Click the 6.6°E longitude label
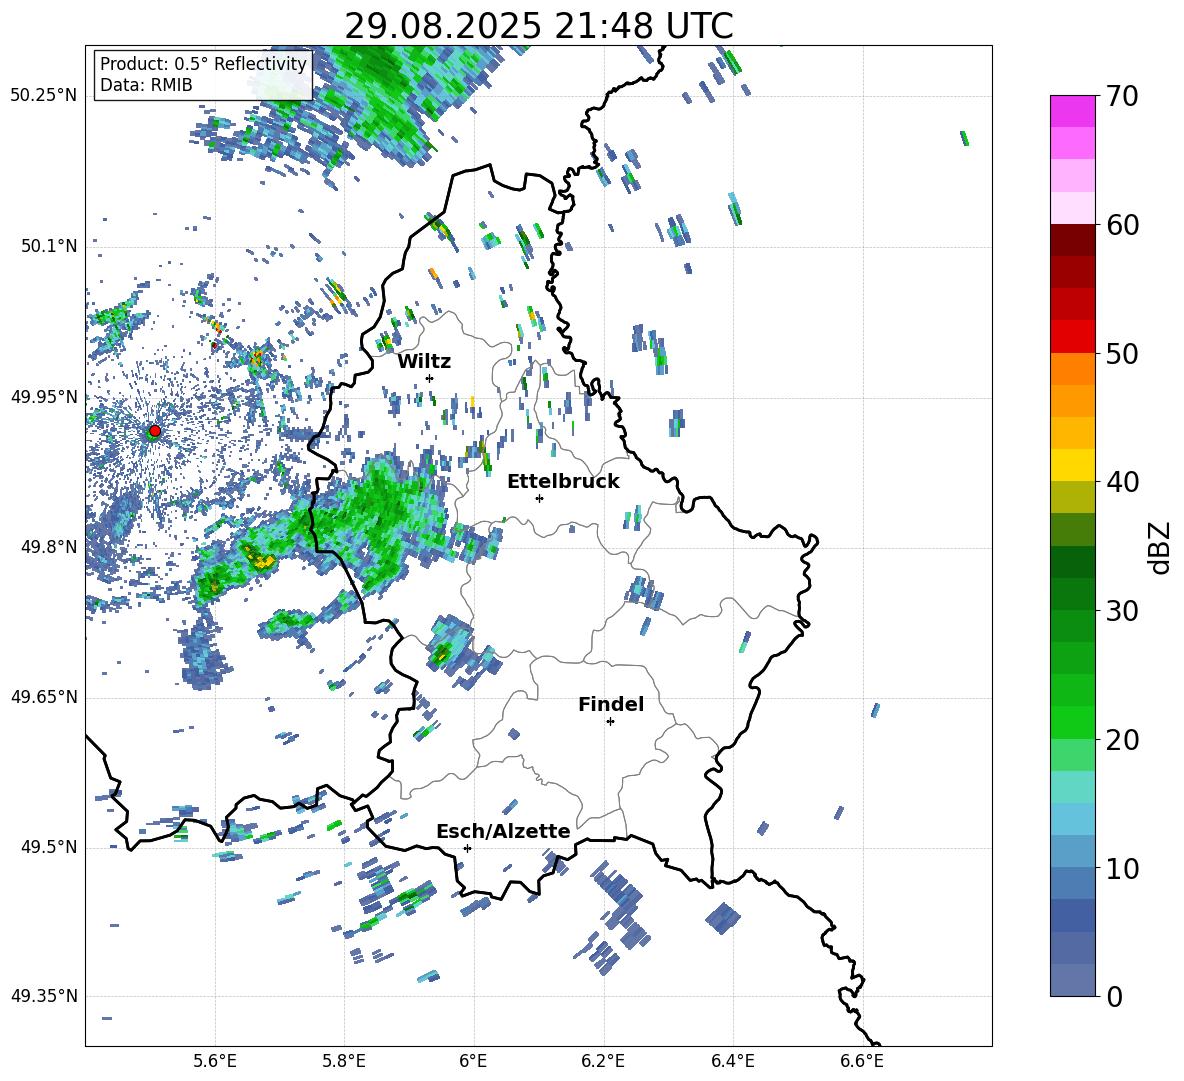Image resolution: width=1184 pixels, height=1081 pixels. (862, 1061)
